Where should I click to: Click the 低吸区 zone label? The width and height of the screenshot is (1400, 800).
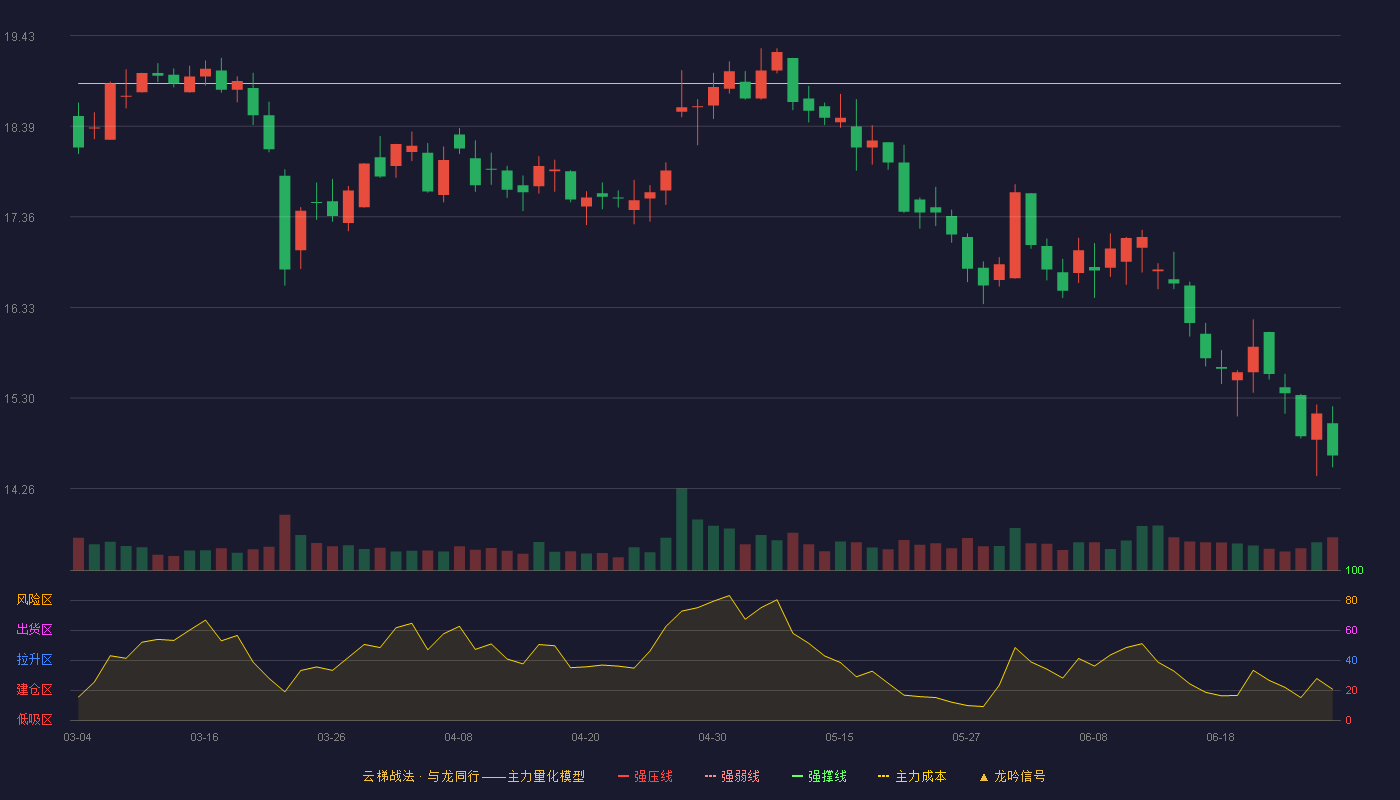34,719
